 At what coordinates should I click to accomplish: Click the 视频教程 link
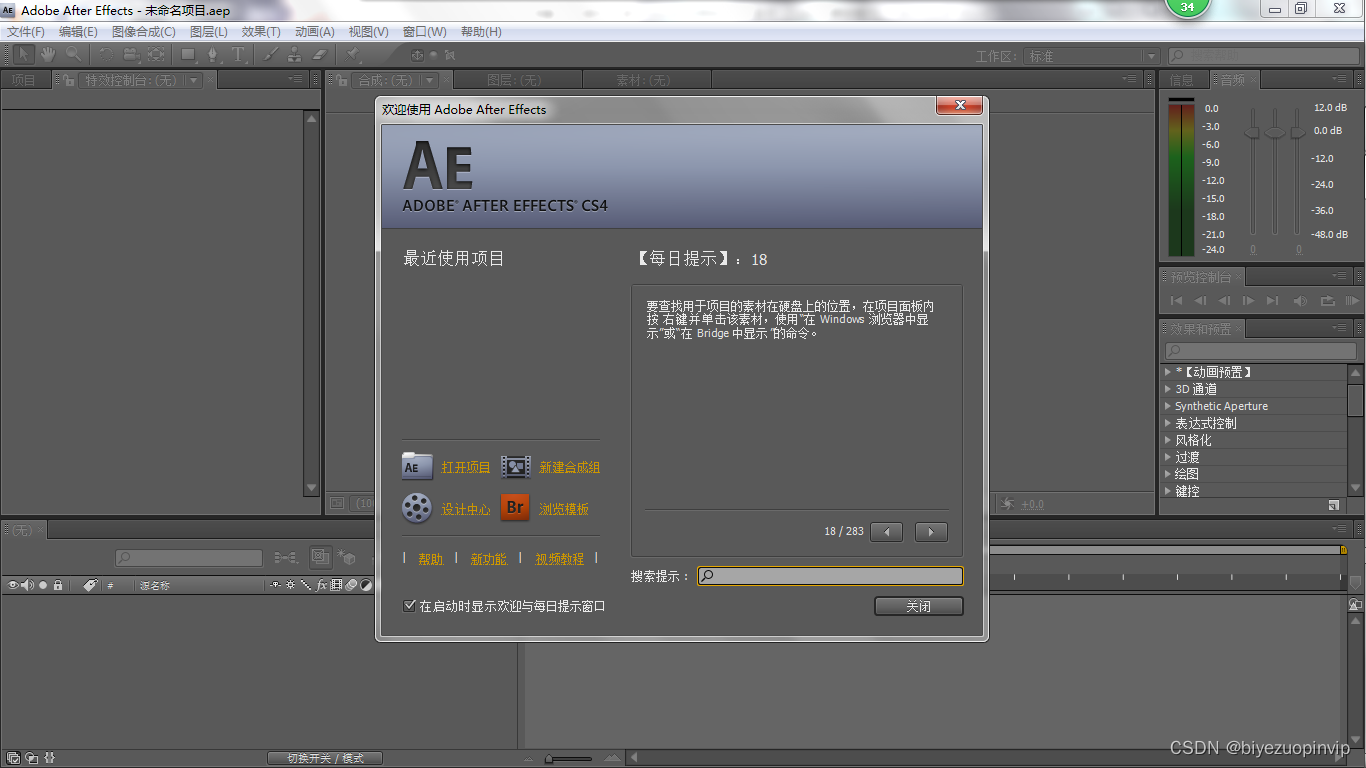coord(559,559)
